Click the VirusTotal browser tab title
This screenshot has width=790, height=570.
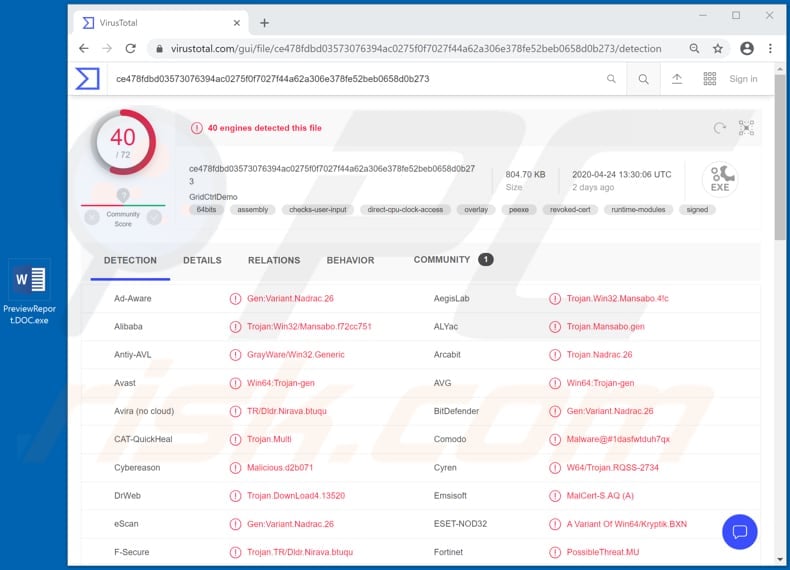pos(118,23)
